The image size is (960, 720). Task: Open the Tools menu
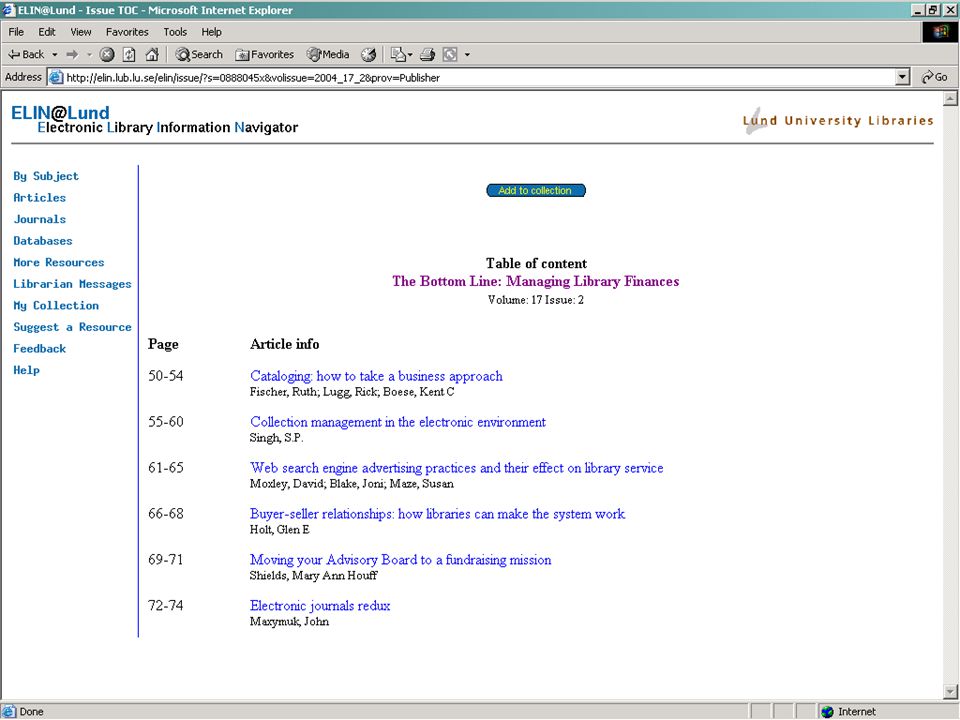[x=174, y=32]
